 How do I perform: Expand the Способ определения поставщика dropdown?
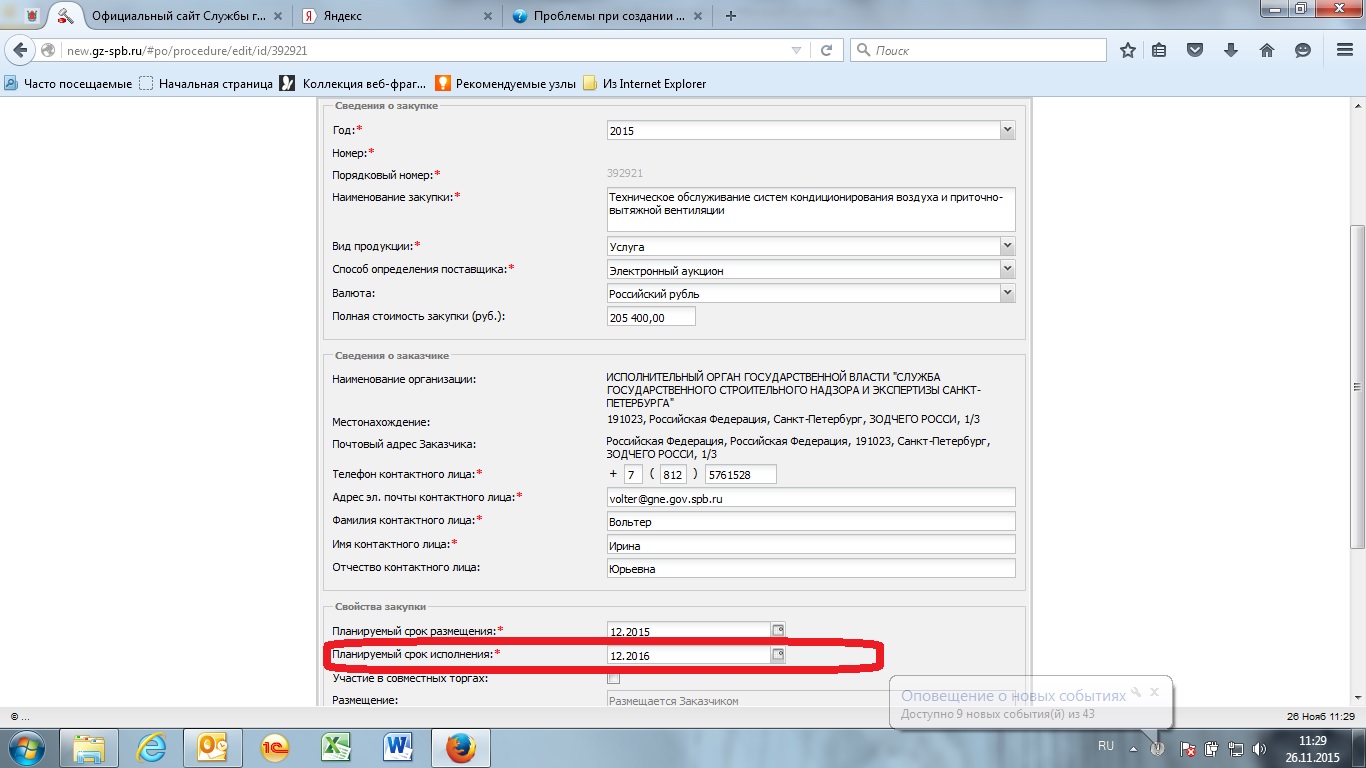pyautogui.click(x=1007, y=270)
